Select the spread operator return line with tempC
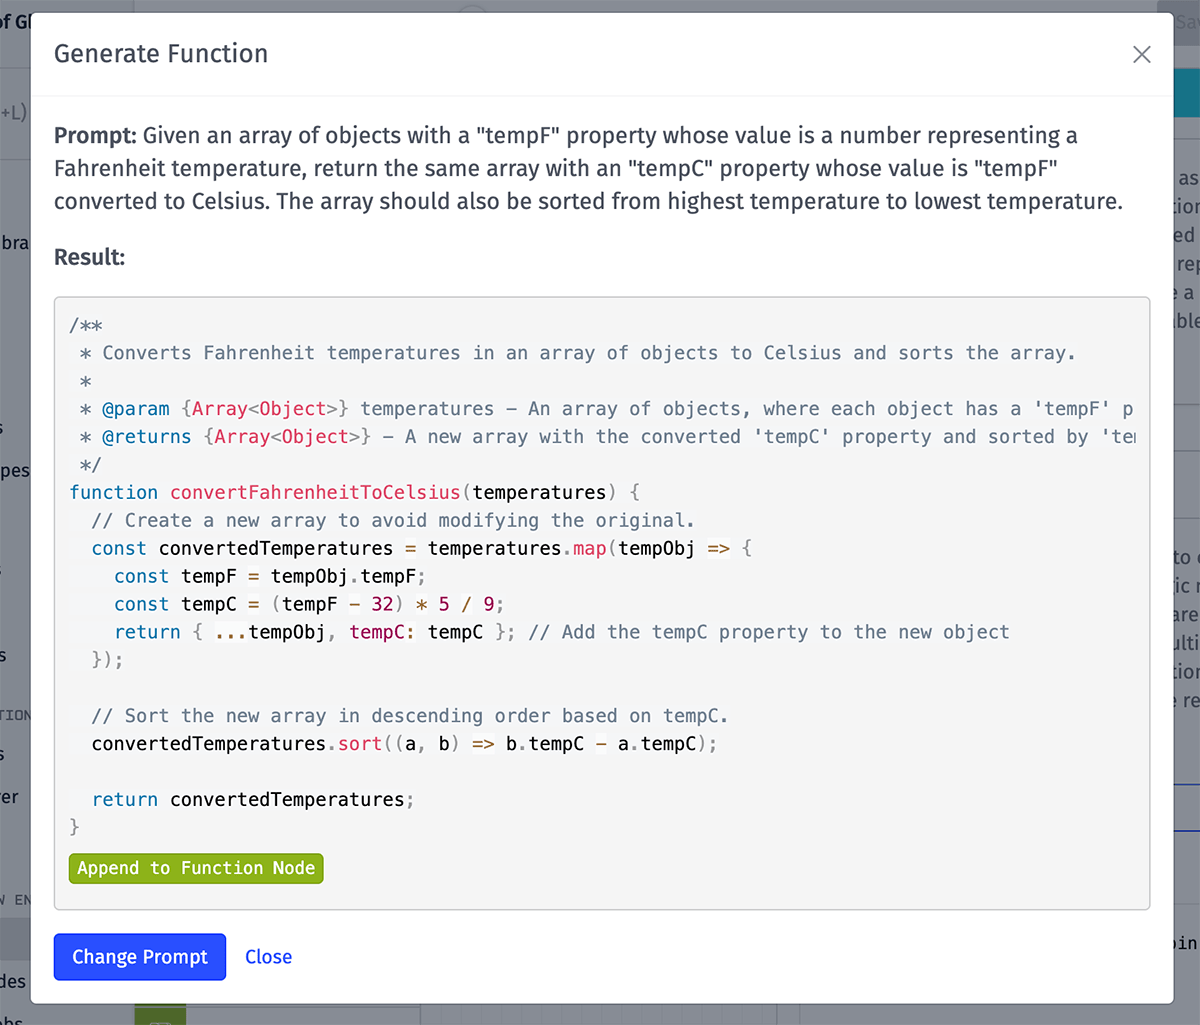Image resolution: width=1200 pixels, height=1025 pixels. pos(300,632)
